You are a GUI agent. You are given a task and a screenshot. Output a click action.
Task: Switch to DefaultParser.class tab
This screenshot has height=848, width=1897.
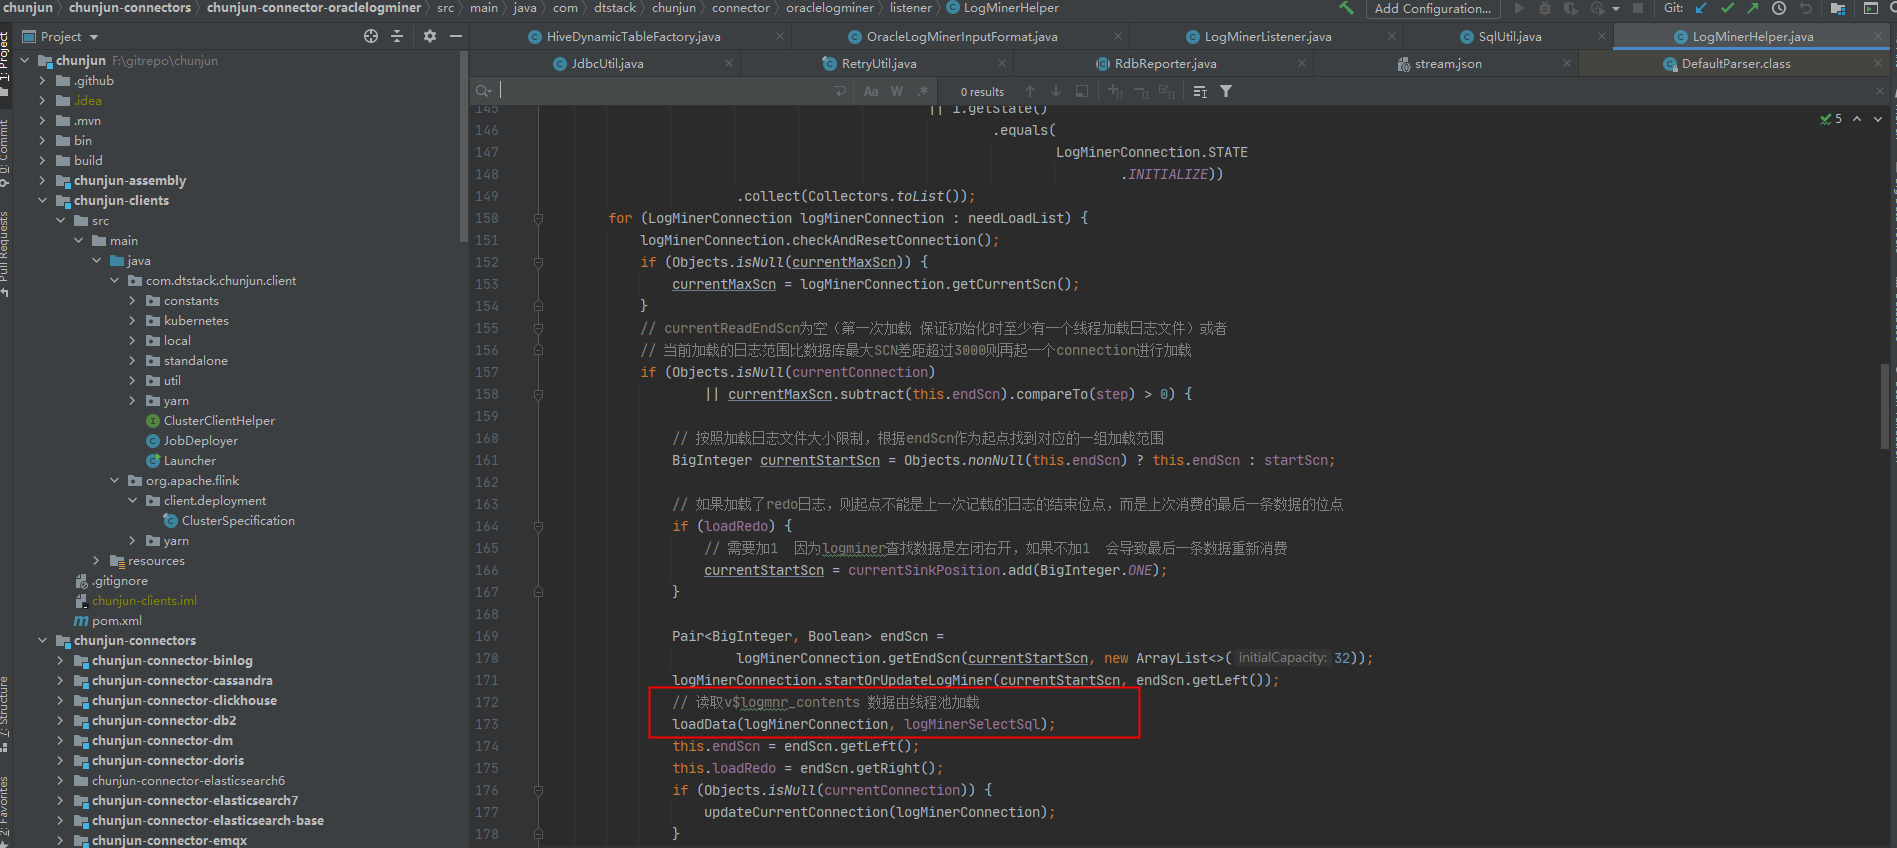pos(1735,63)
